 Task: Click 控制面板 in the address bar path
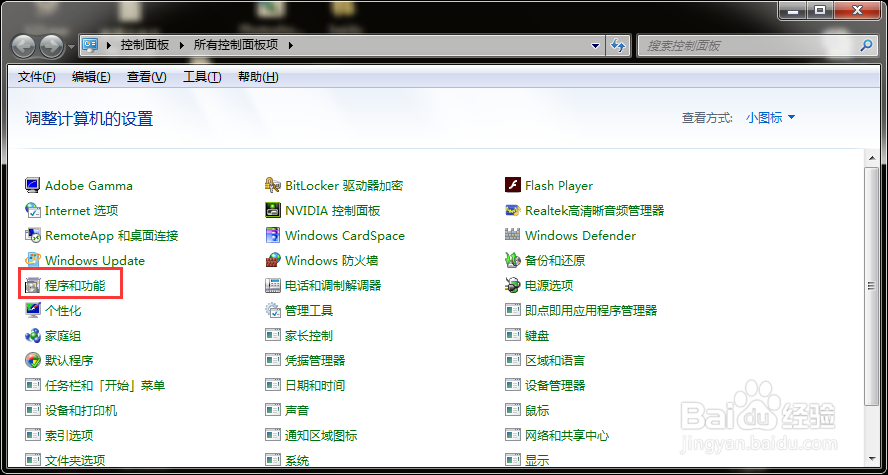pos(145,45)
